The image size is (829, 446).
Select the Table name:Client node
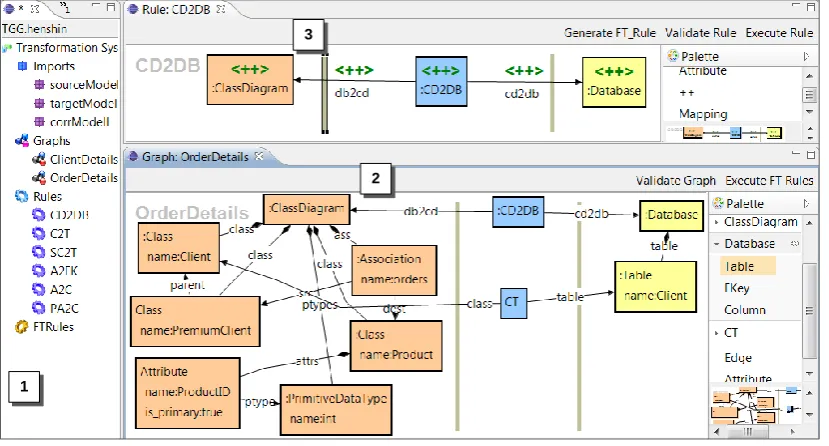coord(655,286)
